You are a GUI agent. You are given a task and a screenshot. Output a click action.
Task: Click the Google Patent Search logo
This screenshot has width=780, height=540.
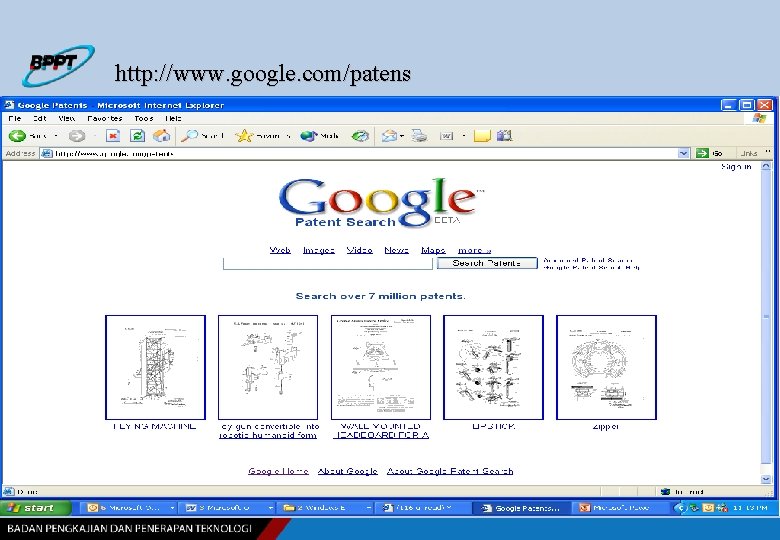click(380, 203)
